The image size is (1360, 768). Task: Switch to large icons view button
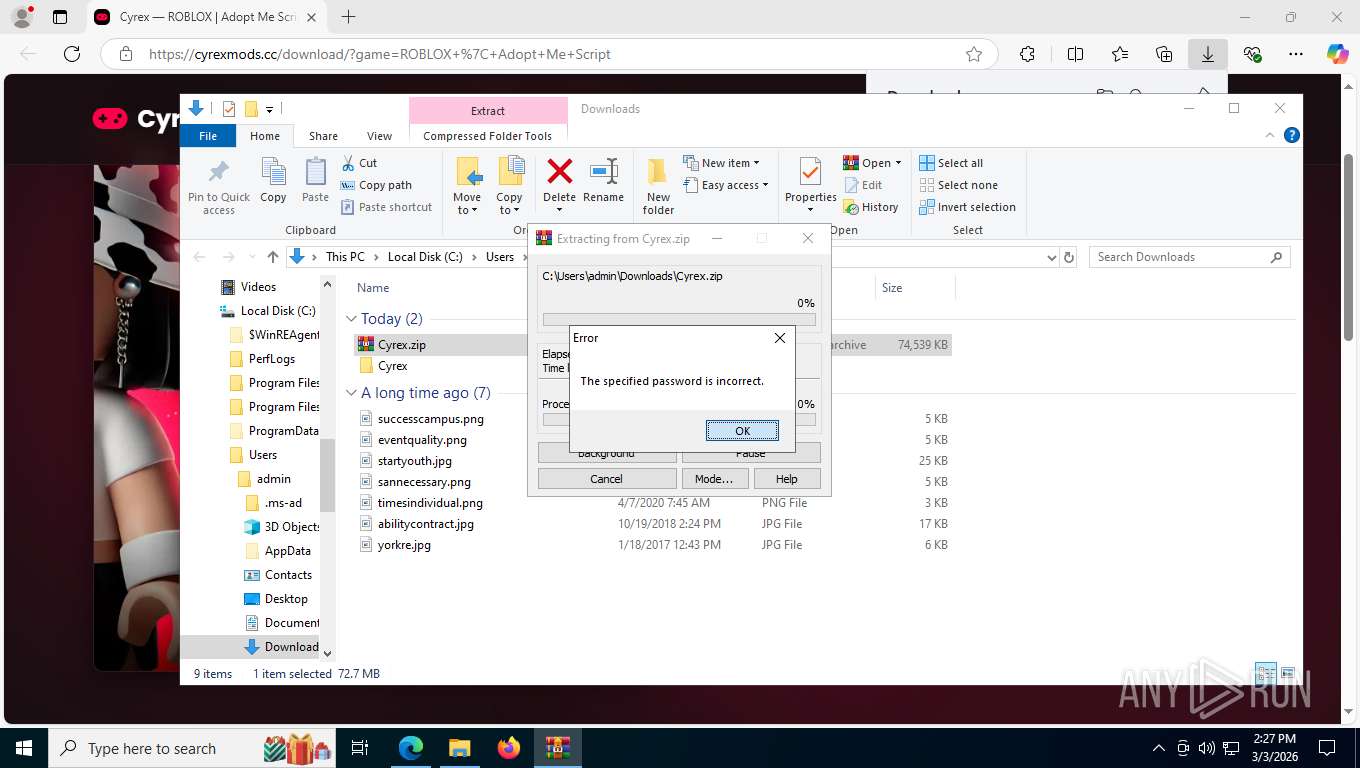click(1288, 674)
